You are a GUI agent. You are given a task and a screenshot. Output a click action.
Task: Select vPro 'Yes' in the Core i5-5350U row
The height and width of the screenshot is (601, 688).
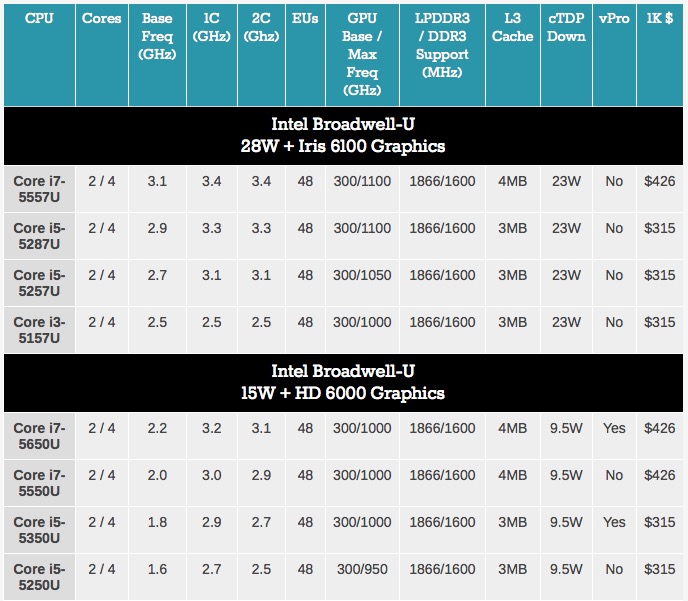(614, 522)
